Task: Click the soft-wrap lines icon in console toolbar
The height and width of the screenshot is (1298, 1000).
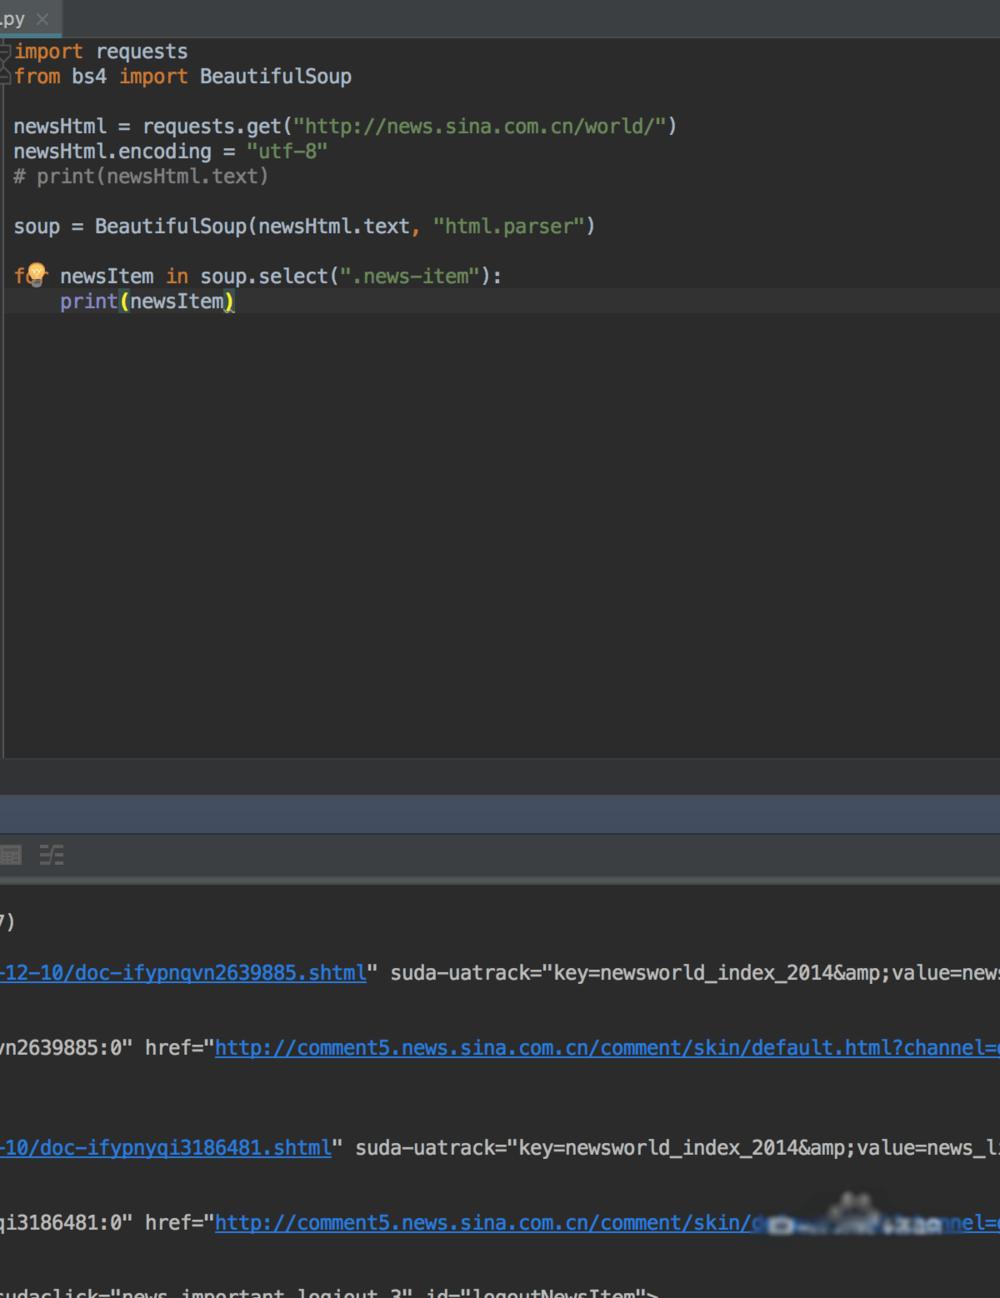Action: 51,855
